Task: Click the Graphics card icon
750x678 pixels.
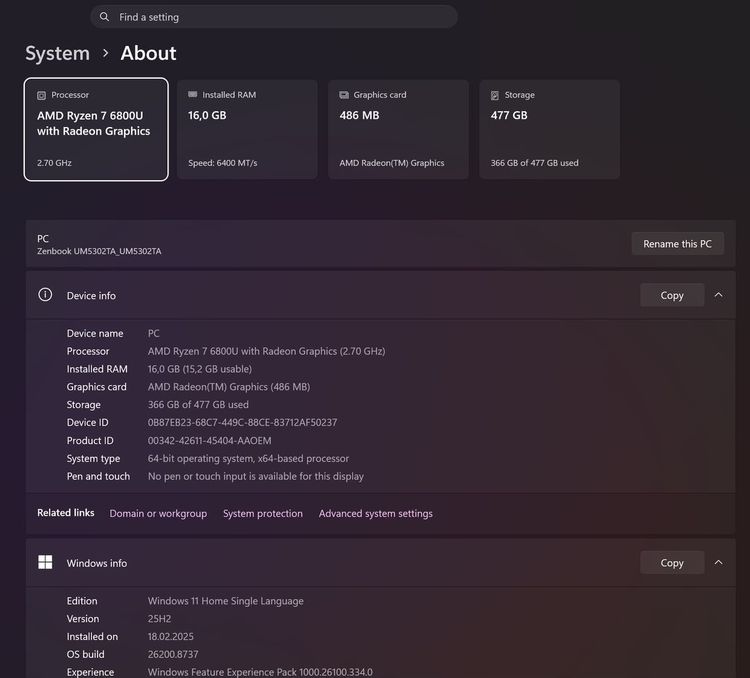Action: (344, 95)
